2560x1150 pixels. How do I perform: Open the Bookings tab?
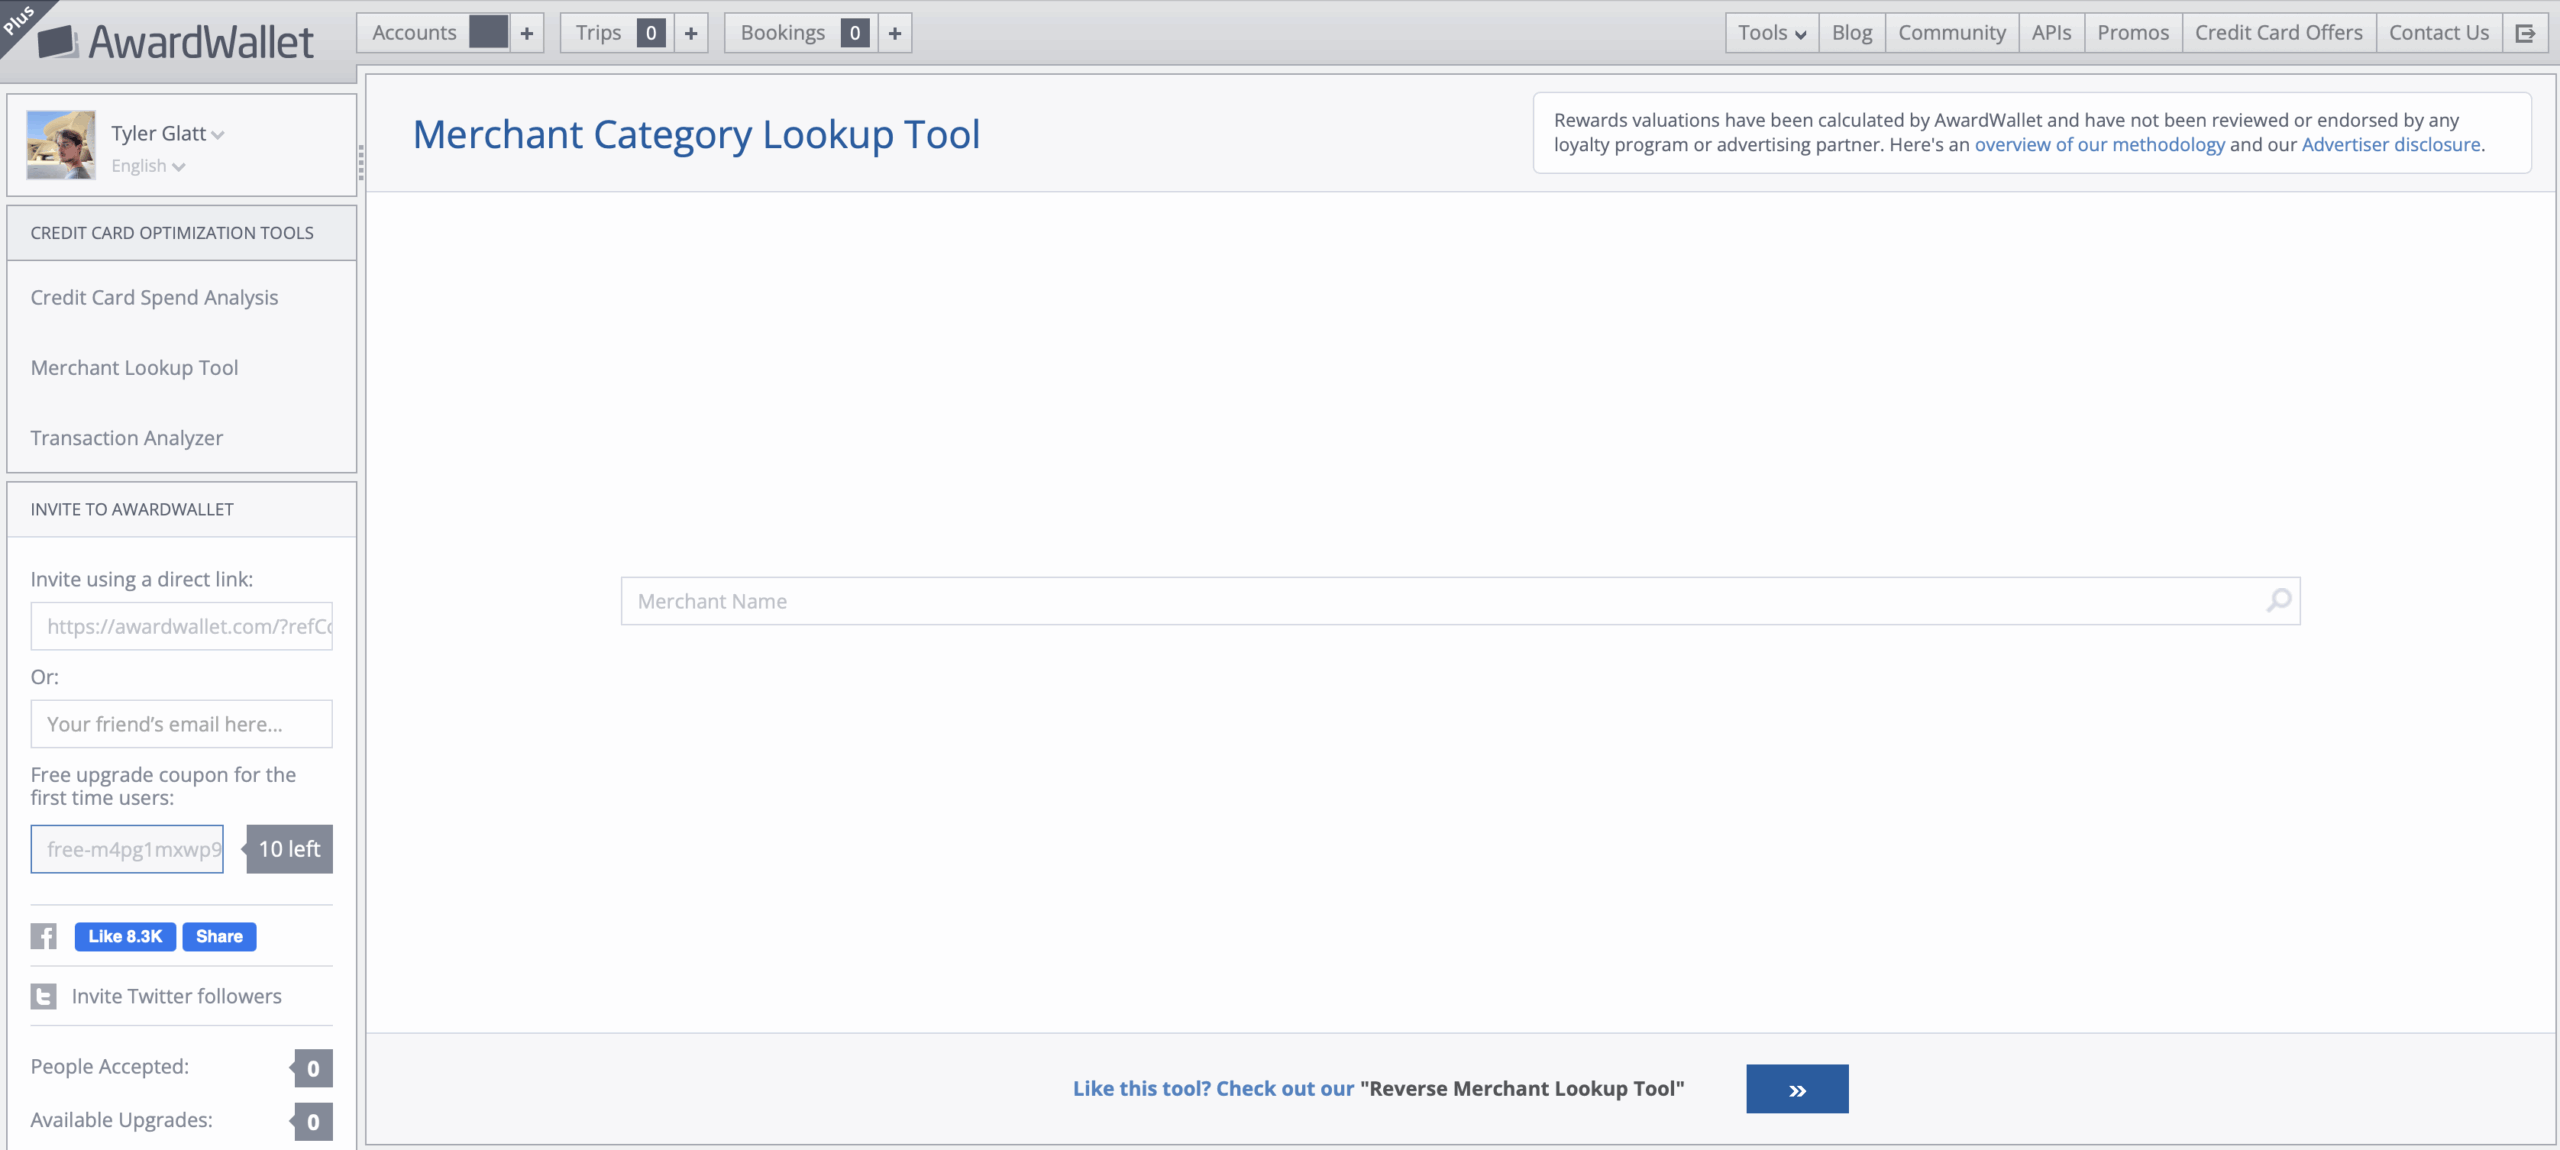pos(783,33)
